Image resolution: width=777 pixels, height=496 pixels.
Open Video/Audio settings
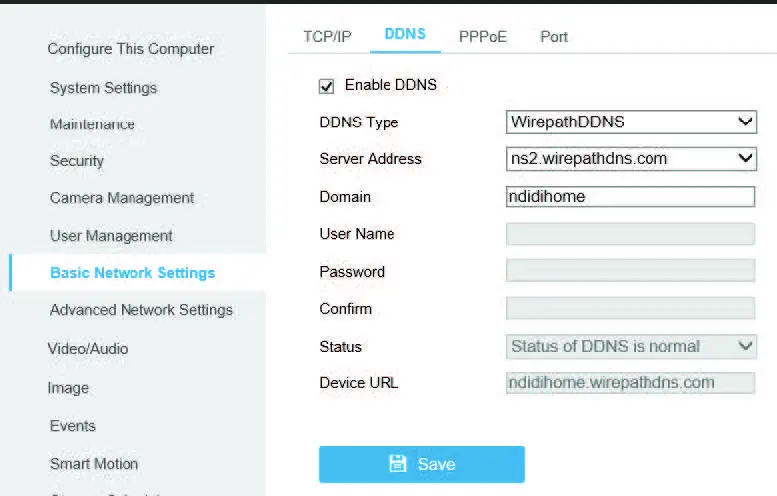tap(88, 348)
